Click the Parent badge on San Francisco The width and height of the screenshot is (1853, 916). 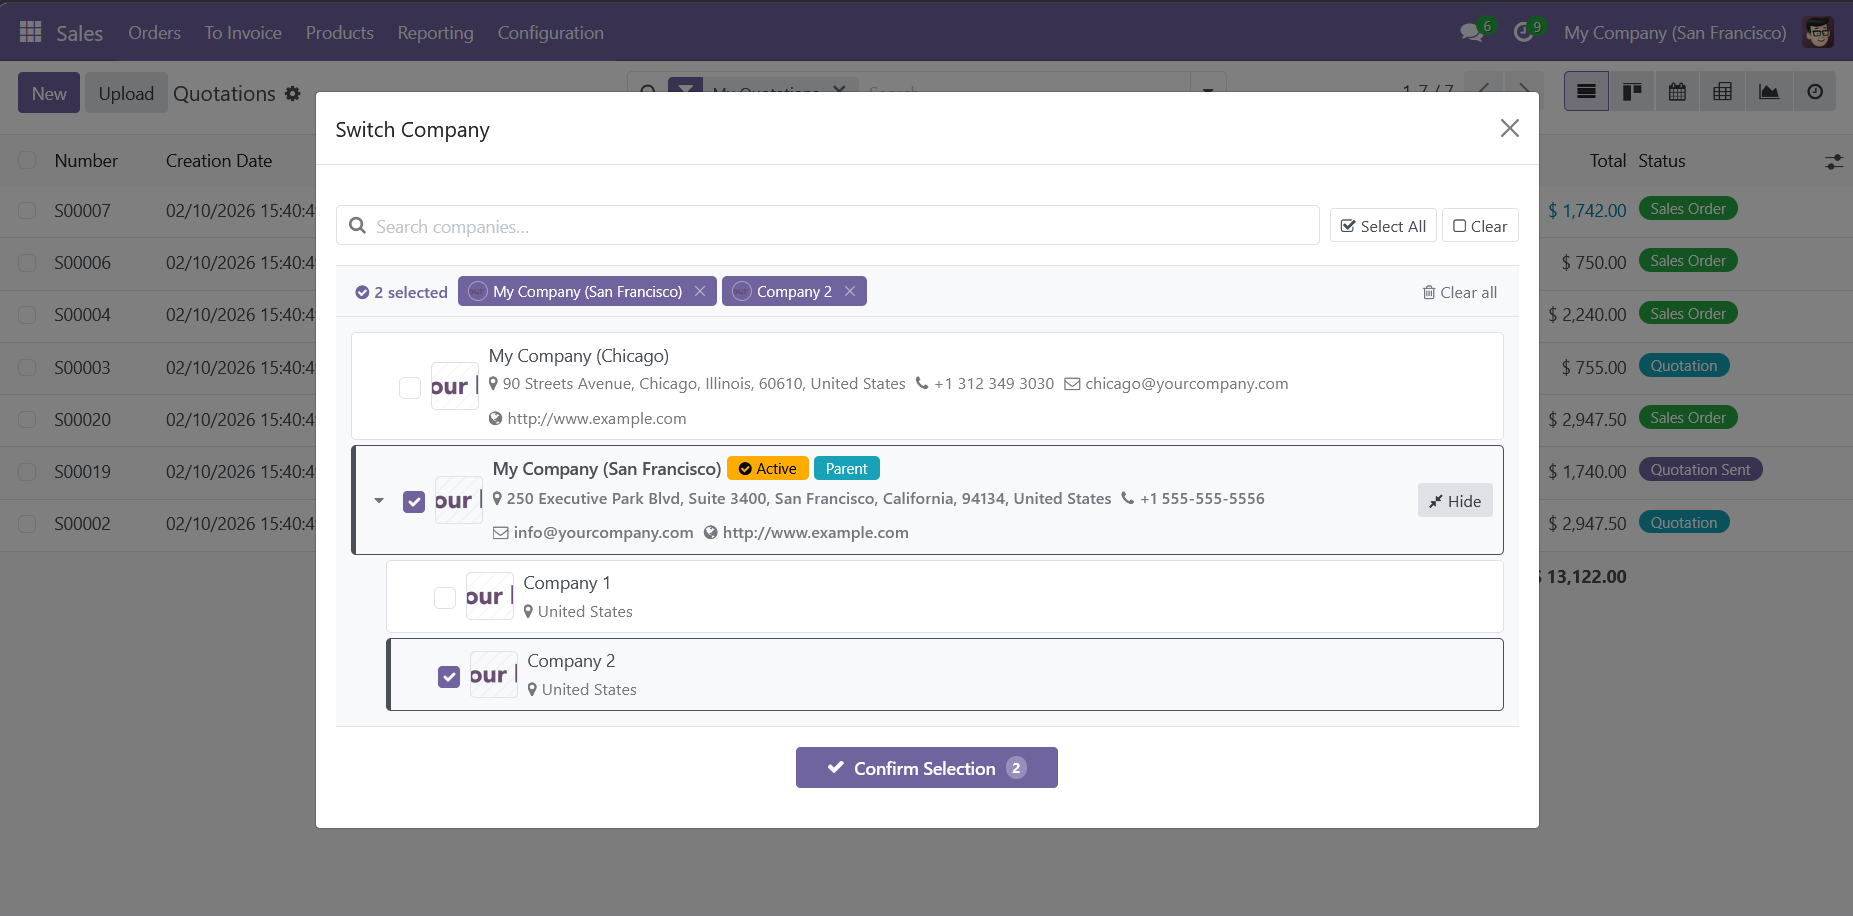point(846,468)
